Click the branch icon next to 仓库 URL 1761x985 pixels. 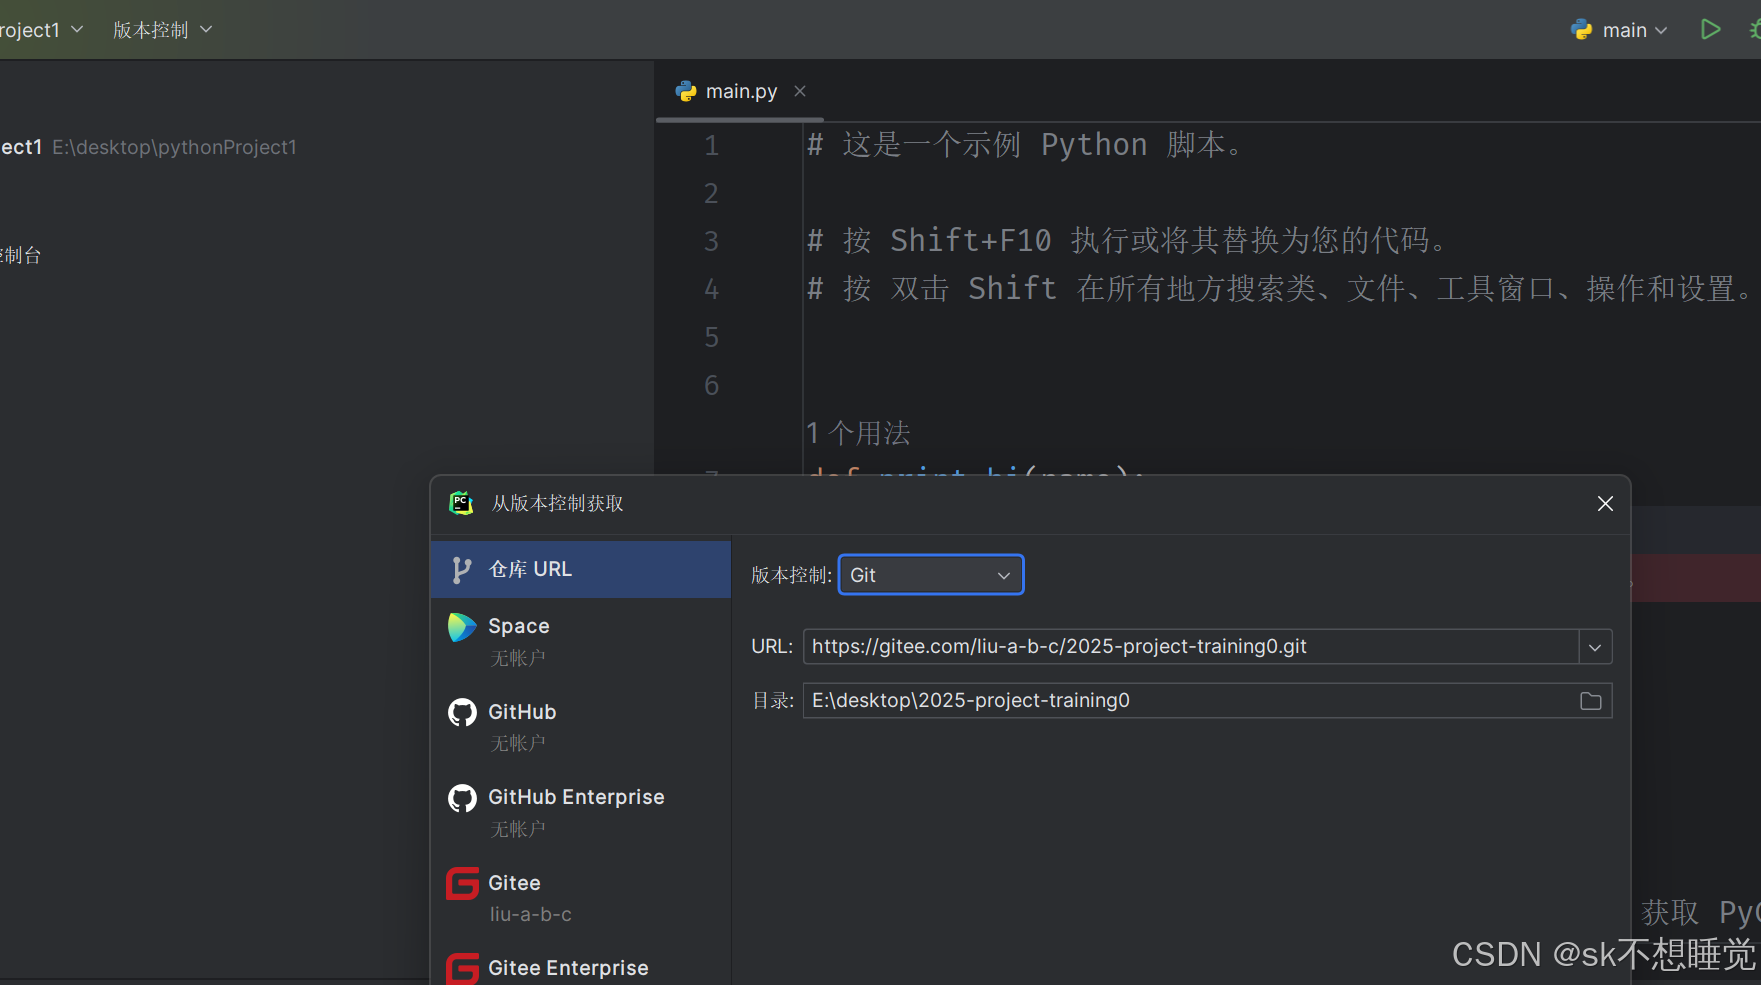click(x=461, y=570)
